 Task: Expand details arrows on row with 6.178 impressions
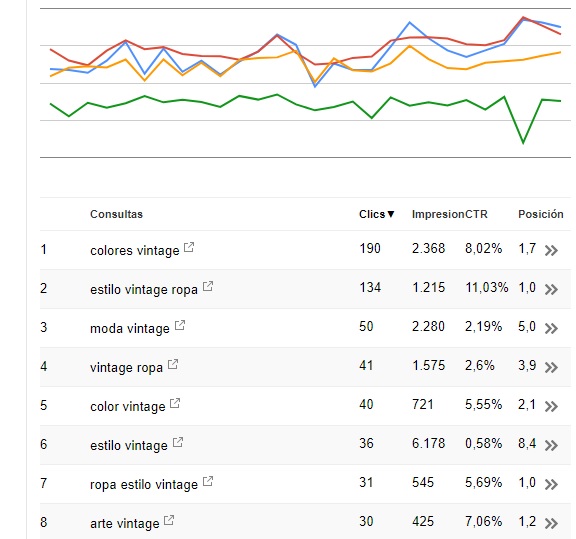click(x=551, y=446)
